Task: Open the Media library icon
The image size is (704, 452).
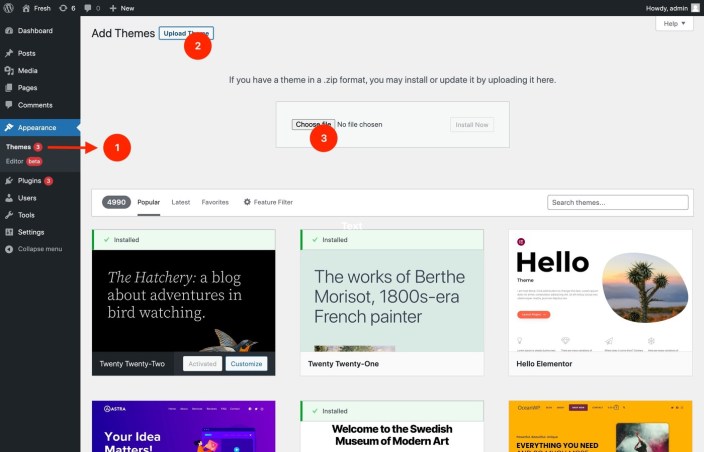Action: point(9,70)
